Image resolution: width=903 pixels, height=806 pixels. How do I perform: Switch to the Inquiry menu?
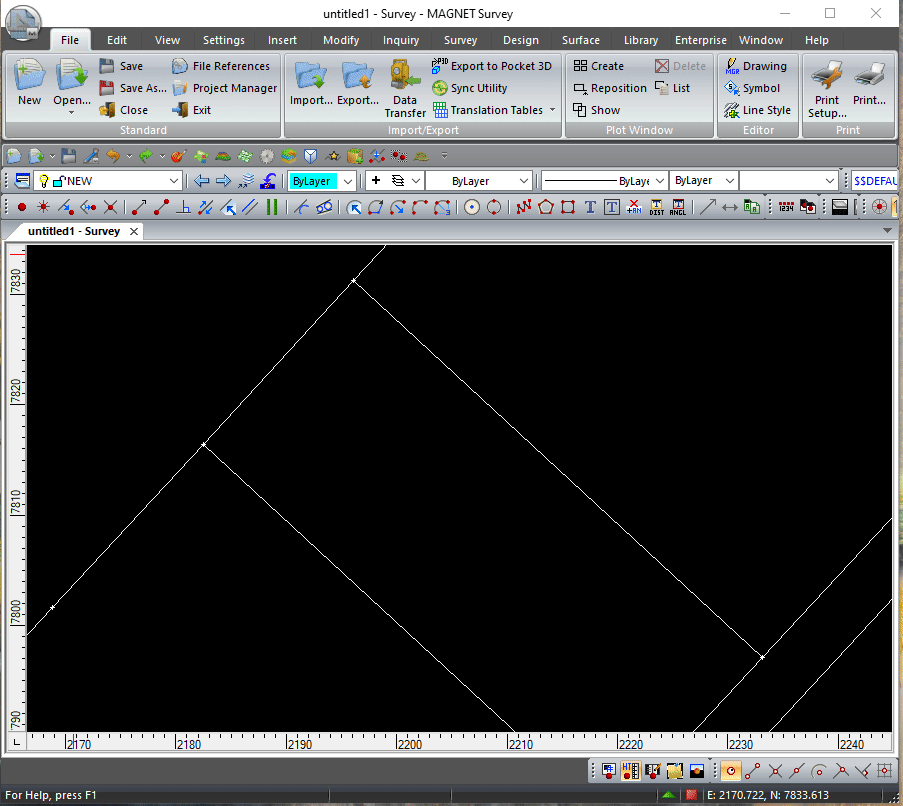point(400,40)
